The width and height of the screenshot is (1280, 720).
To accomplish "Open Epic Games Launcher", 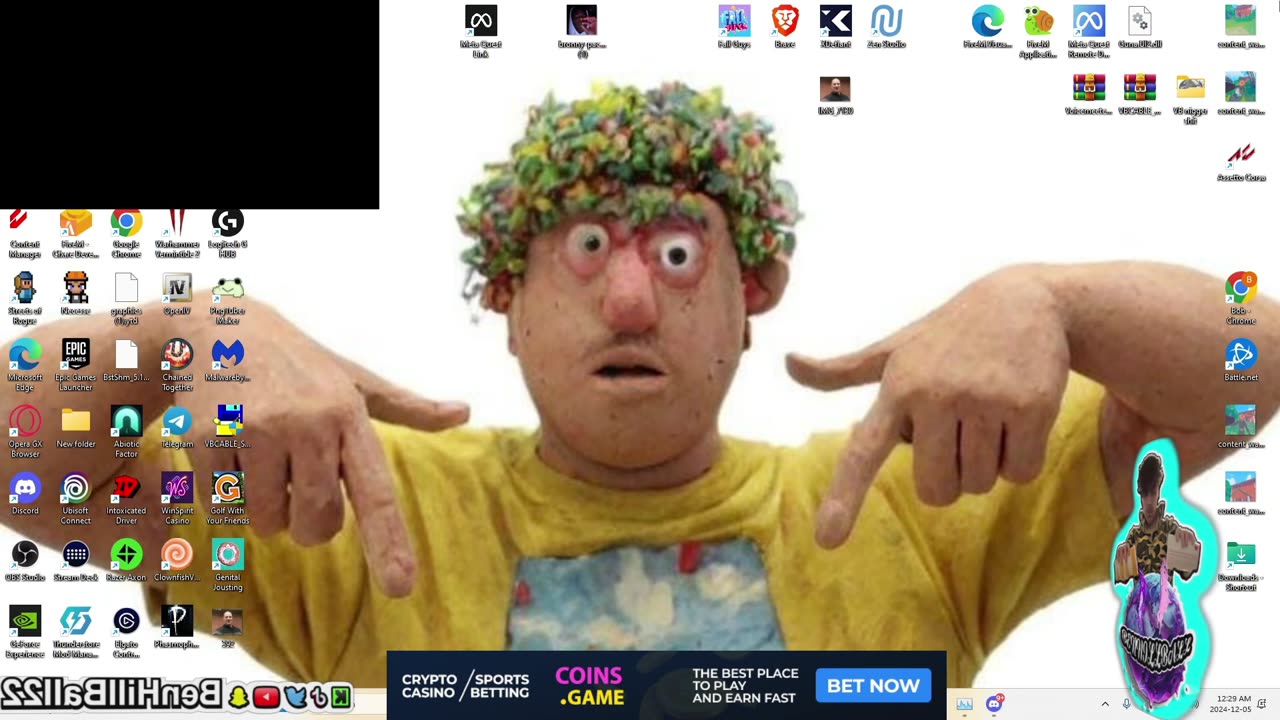I will (x=76, y=365).
